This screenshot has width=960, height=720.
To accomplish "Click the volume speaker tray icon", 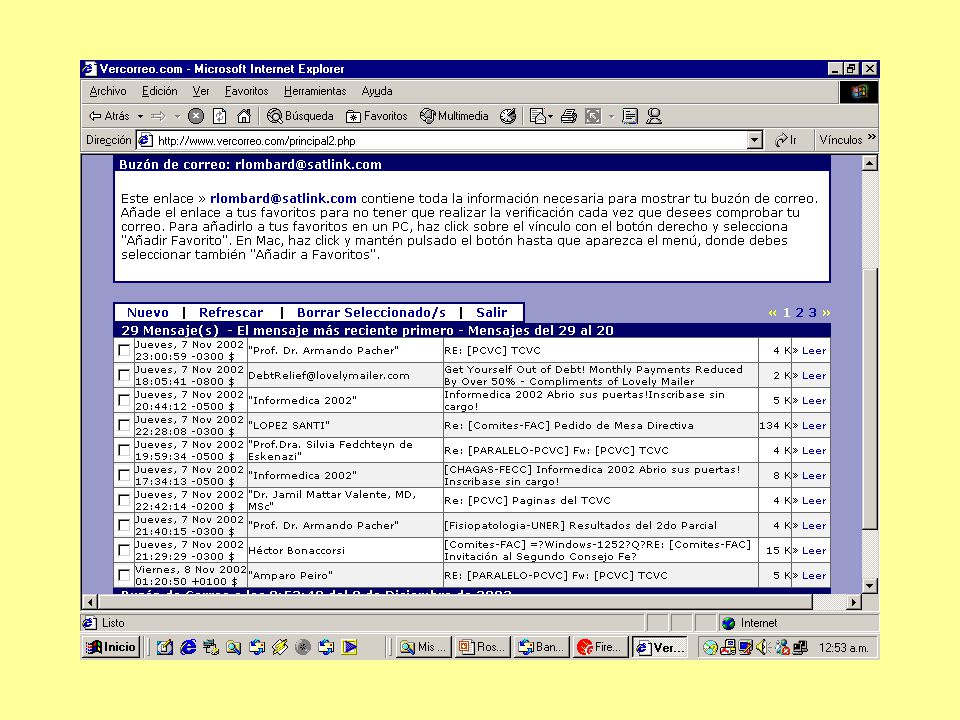I will point(762,647).
